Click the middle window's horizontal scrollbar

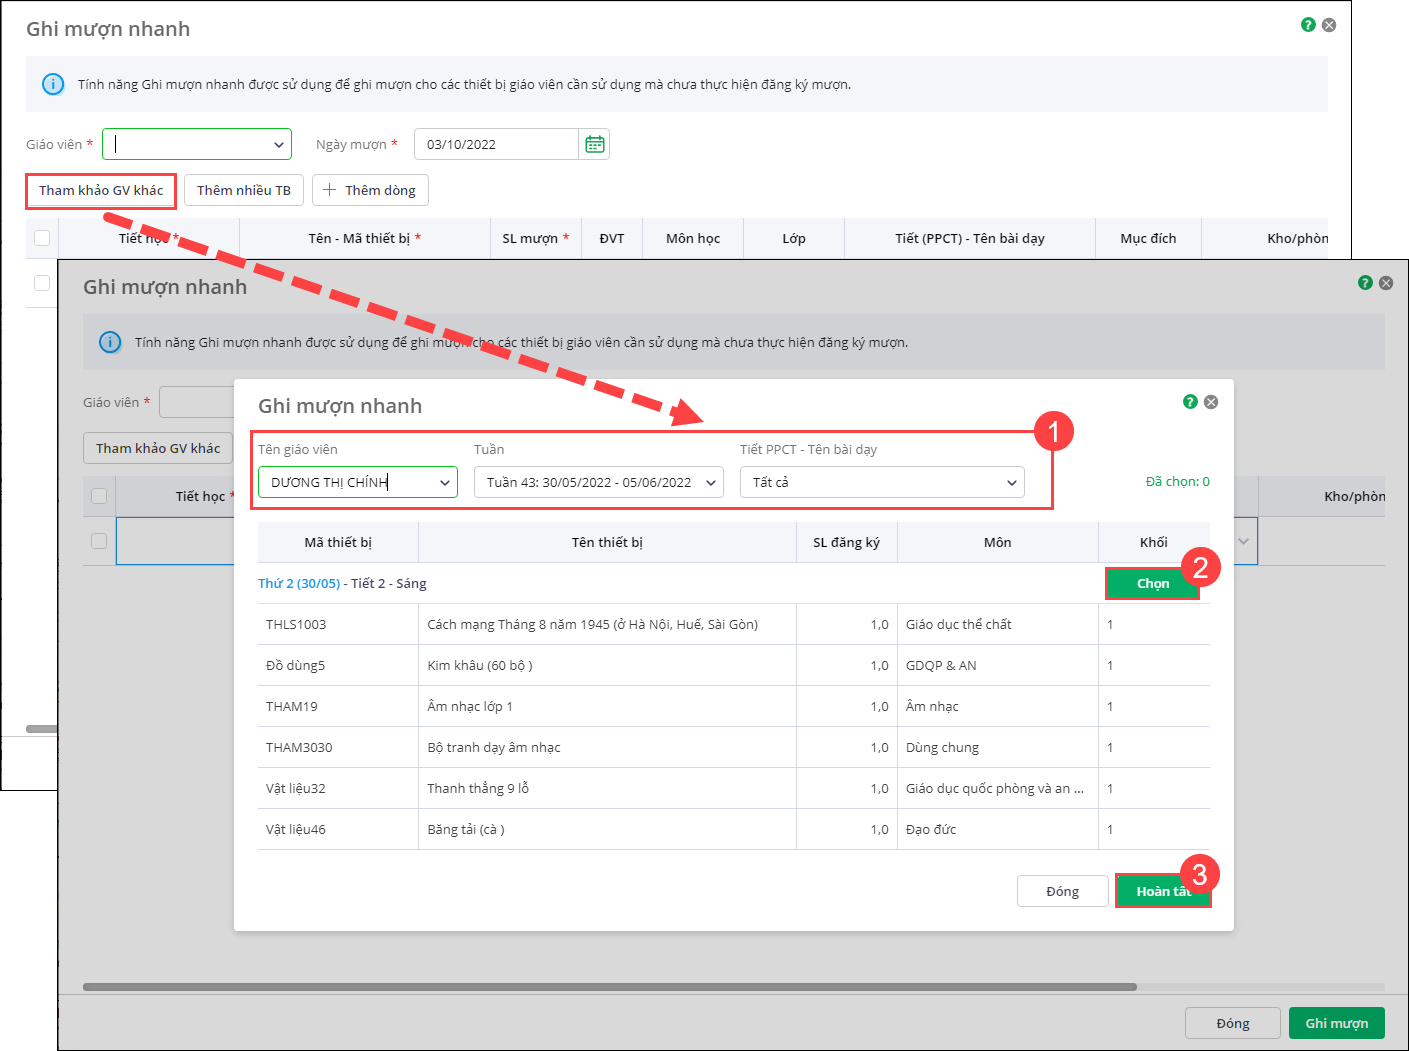coord(610,987)
